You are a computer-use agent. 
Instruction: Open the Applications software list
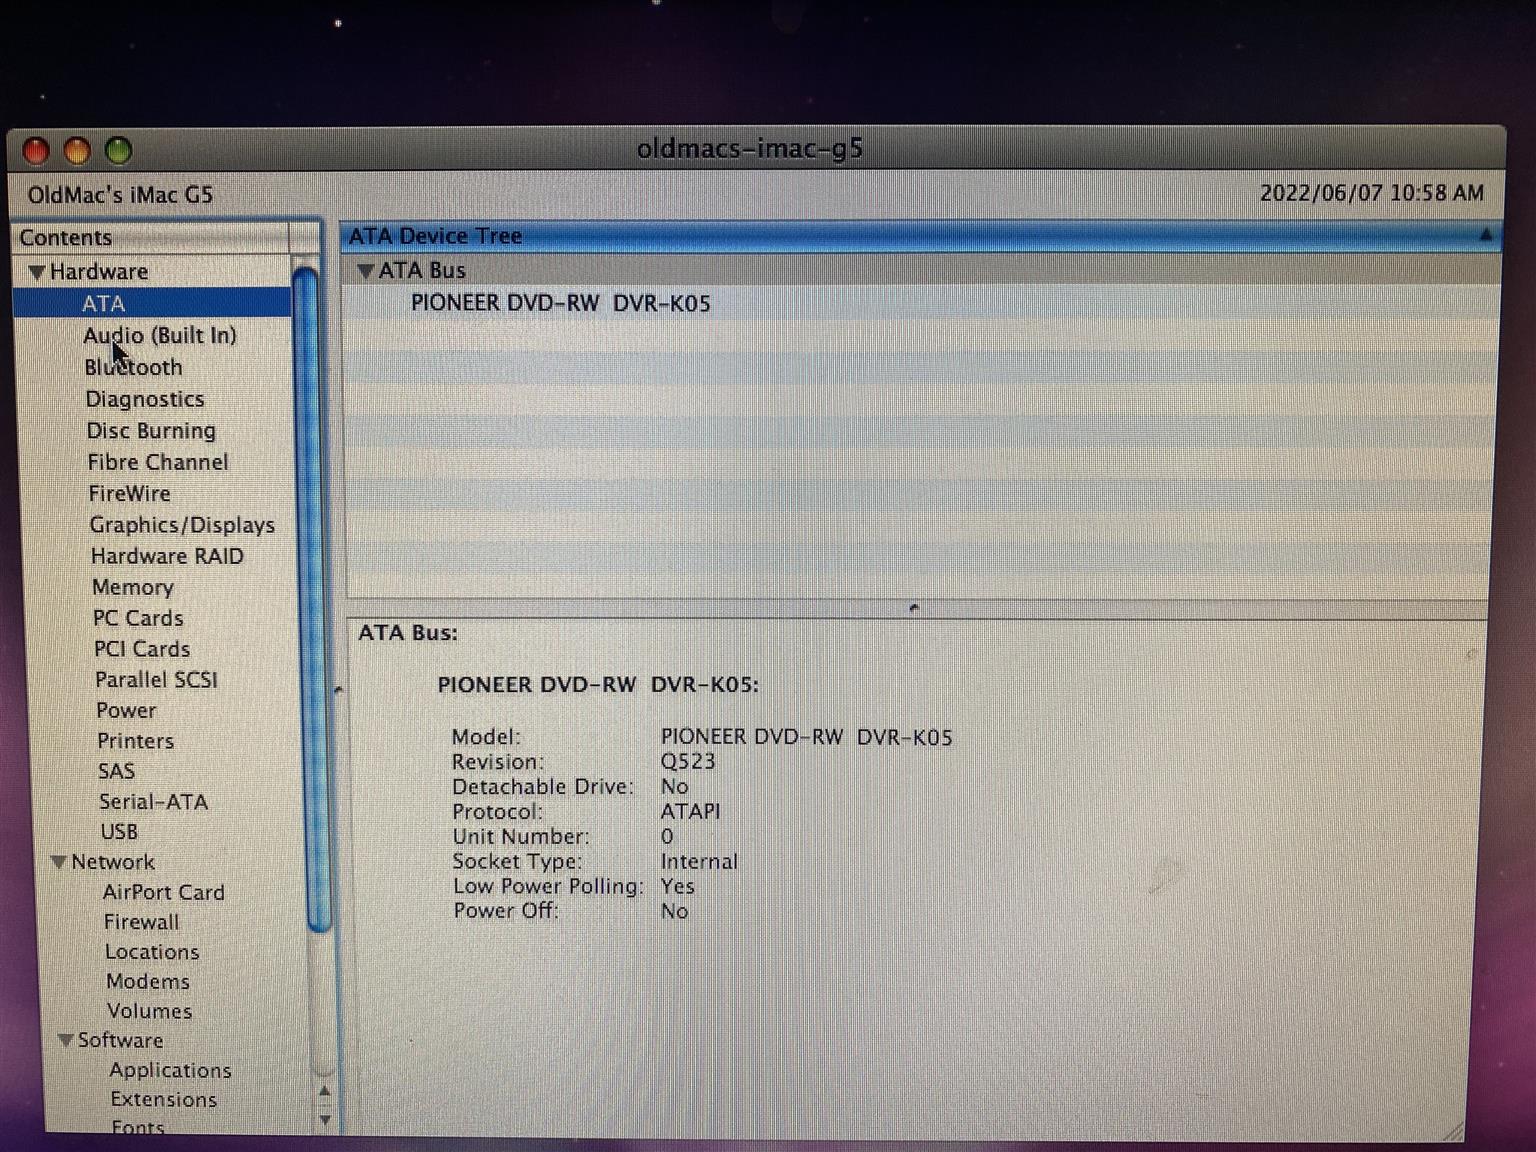click(170, 1070)
